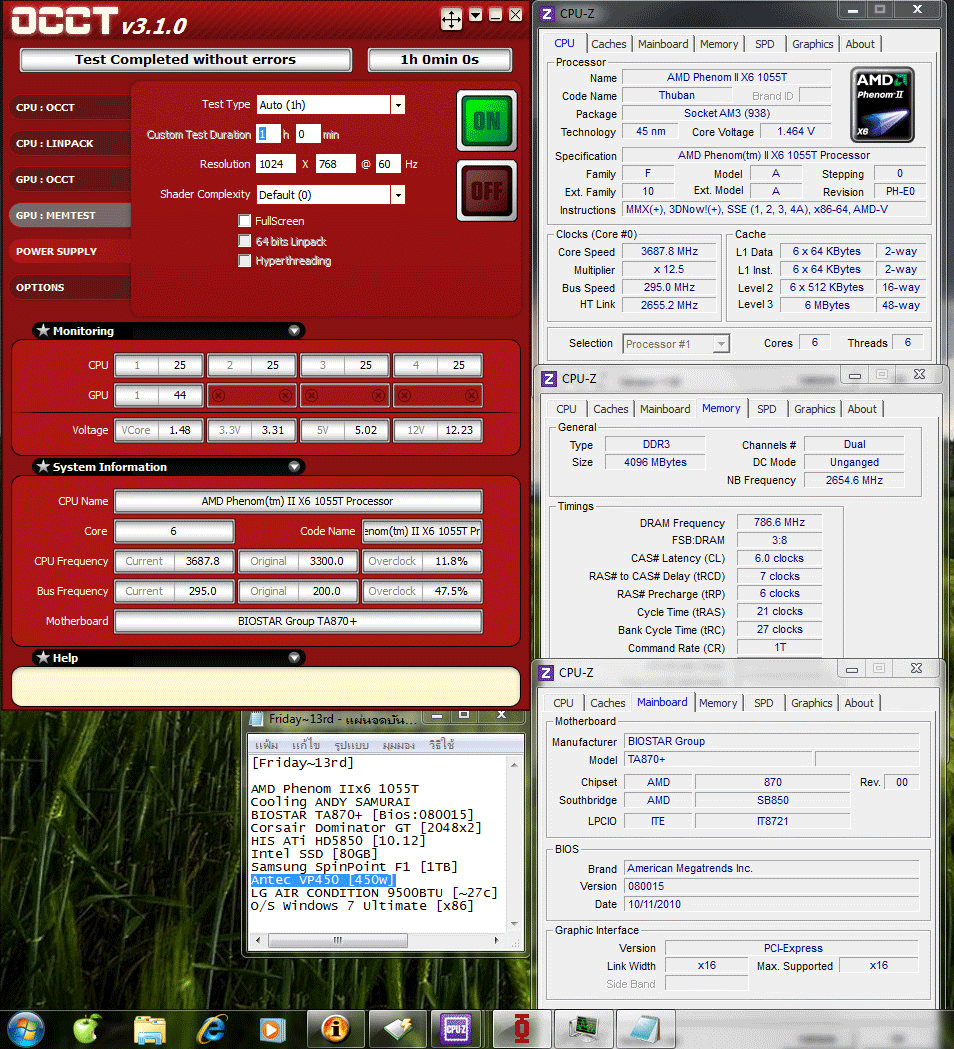Click the highlighted 'Antec VP450 [450w]' line
The width and height of the screenshot is (954, 1049).
click(323, 880)
